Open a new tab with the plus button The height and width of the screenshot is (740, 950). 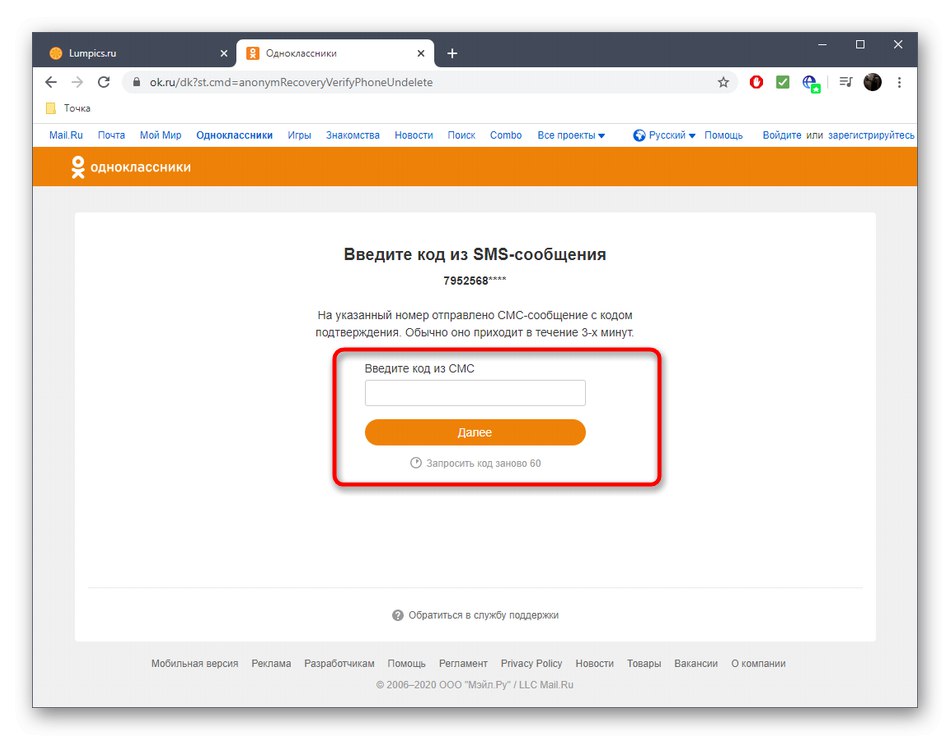pos(452,53)
